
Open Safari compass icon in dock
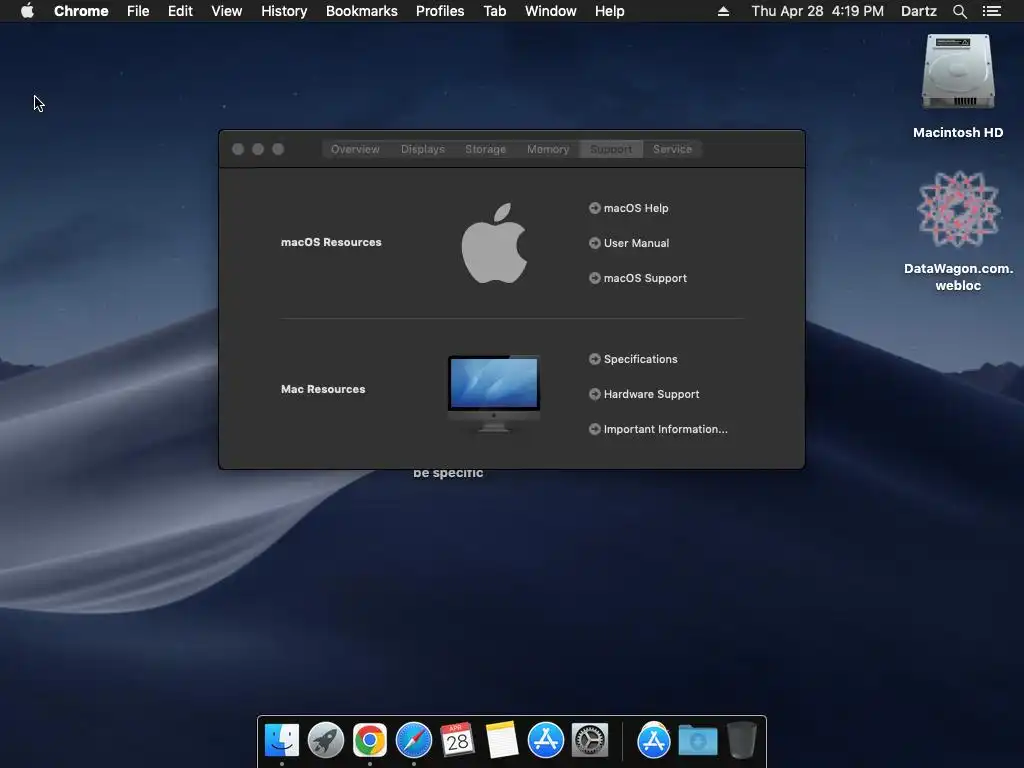413,740
